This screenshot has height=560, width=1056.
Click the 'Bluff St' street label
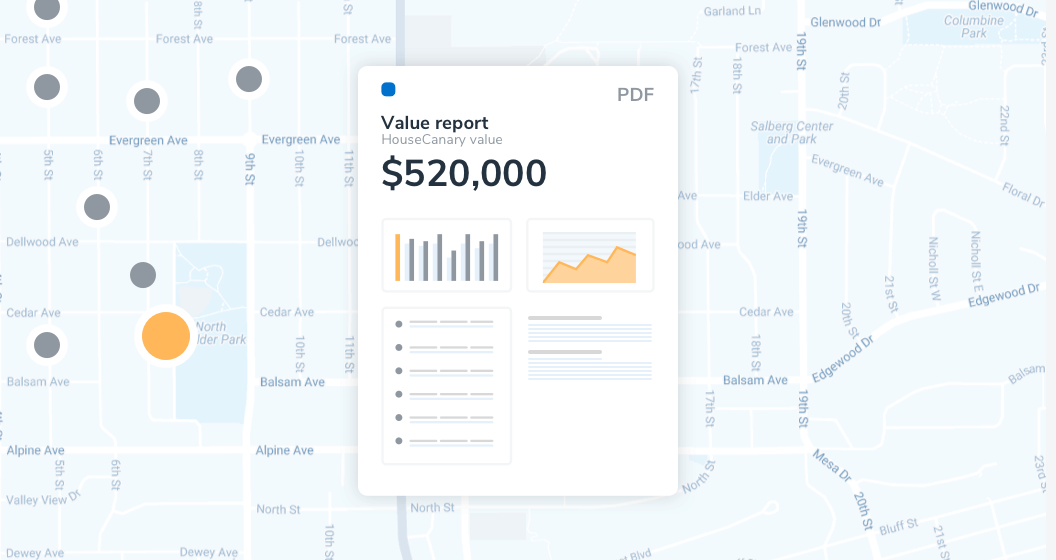click(x=898, y=526)
